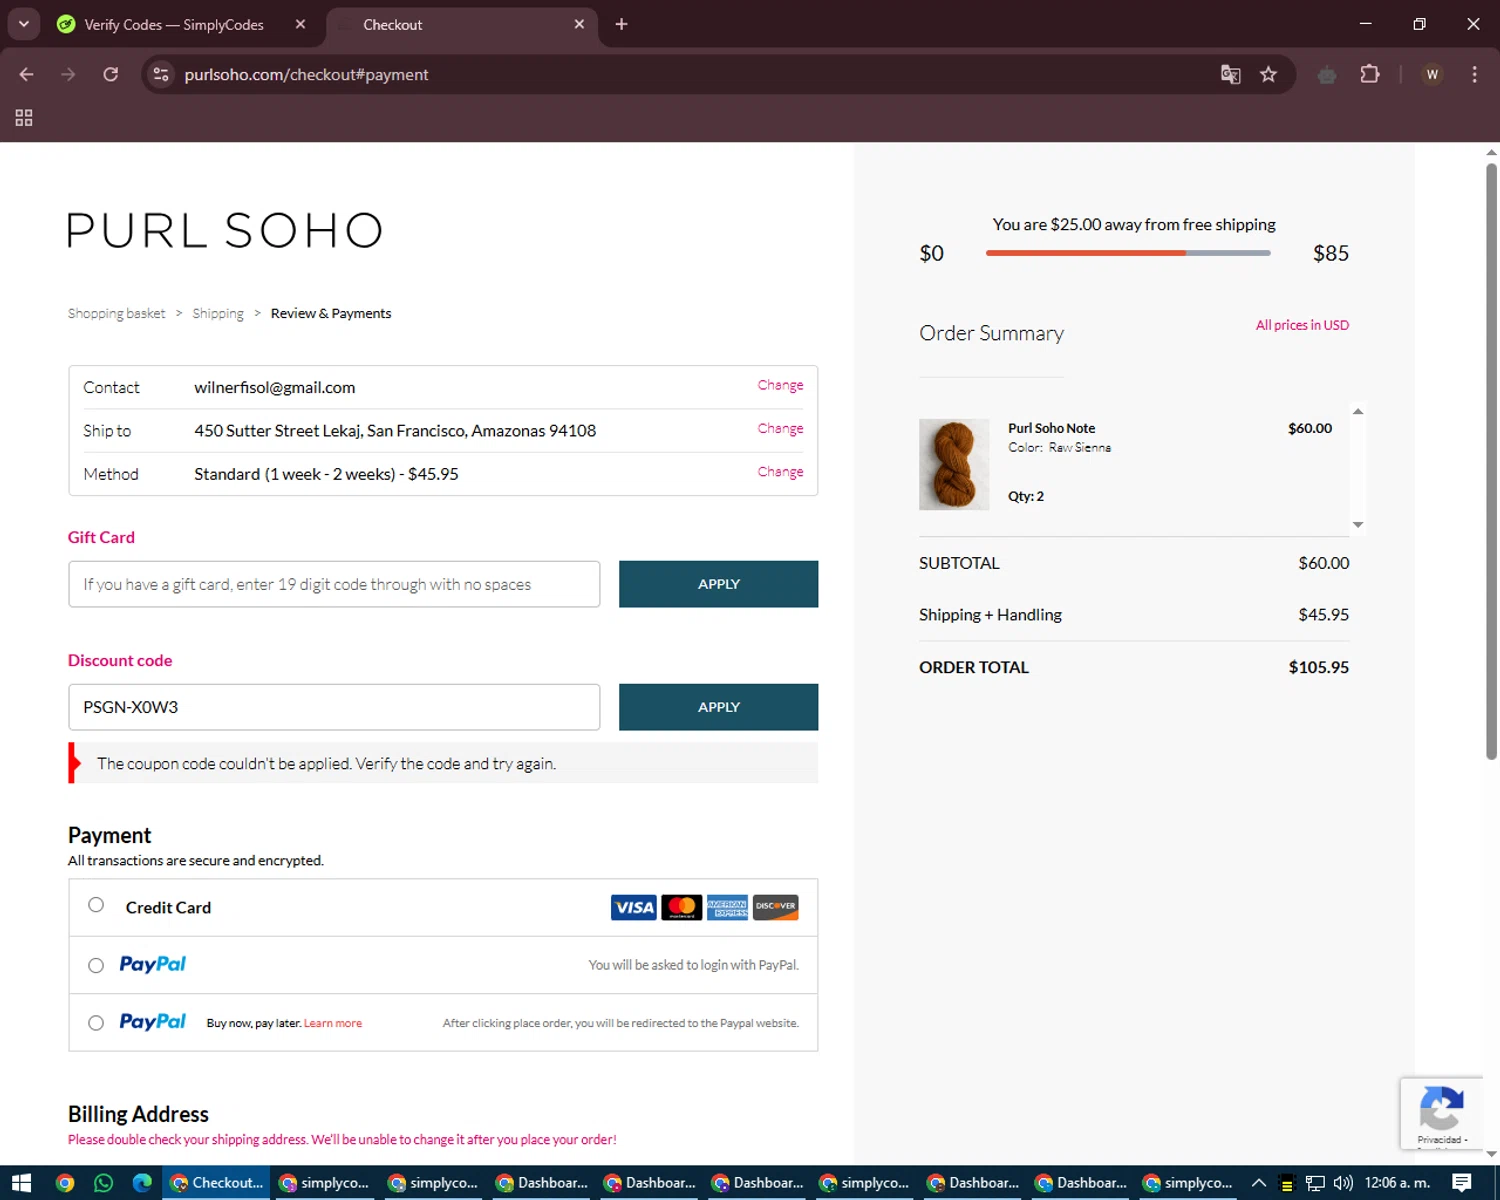Open the apps grid in bookmarks bar

(24, 118)
